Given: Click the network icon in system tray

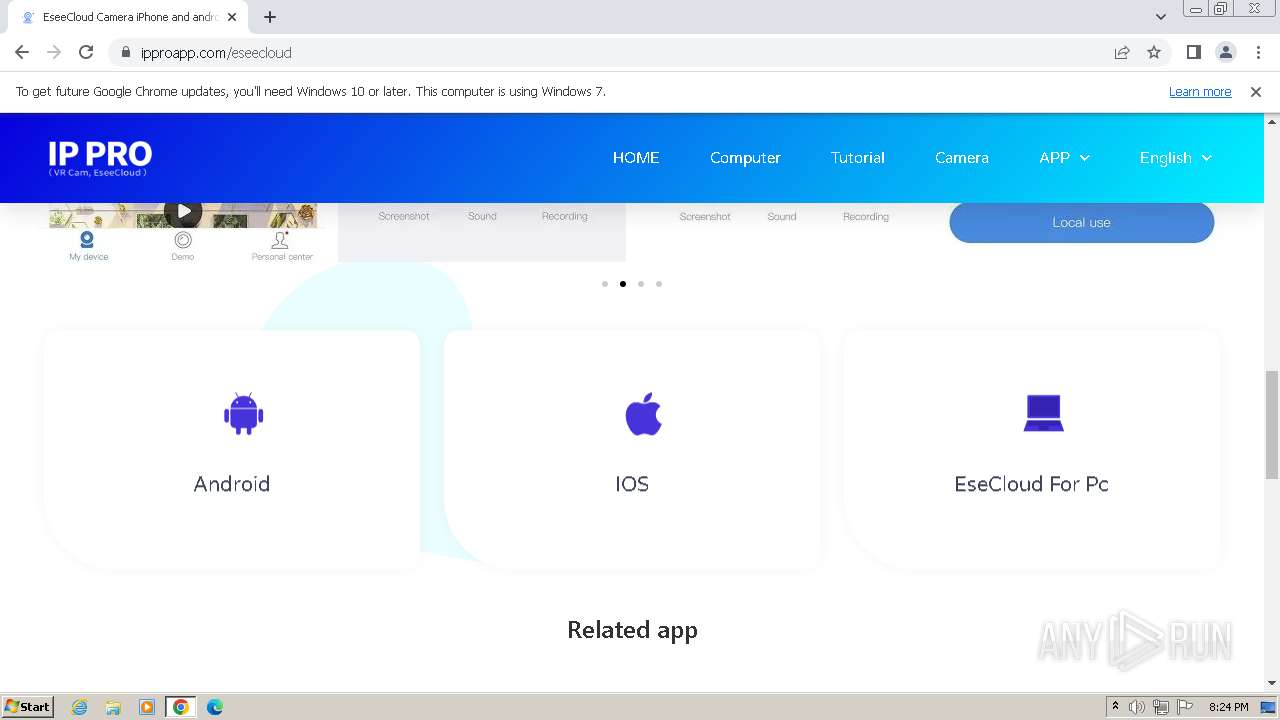Looking at the screenshot, I should (x=1161, y=707).
